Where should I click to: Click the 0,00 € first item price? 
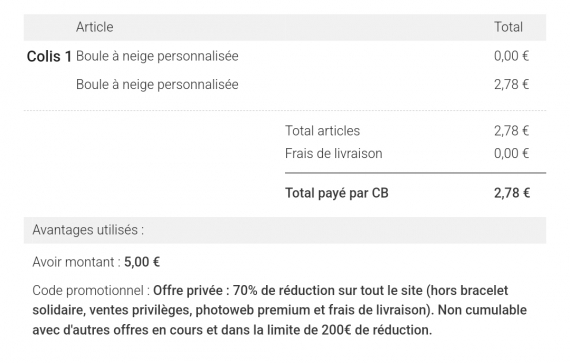[511, 56]
